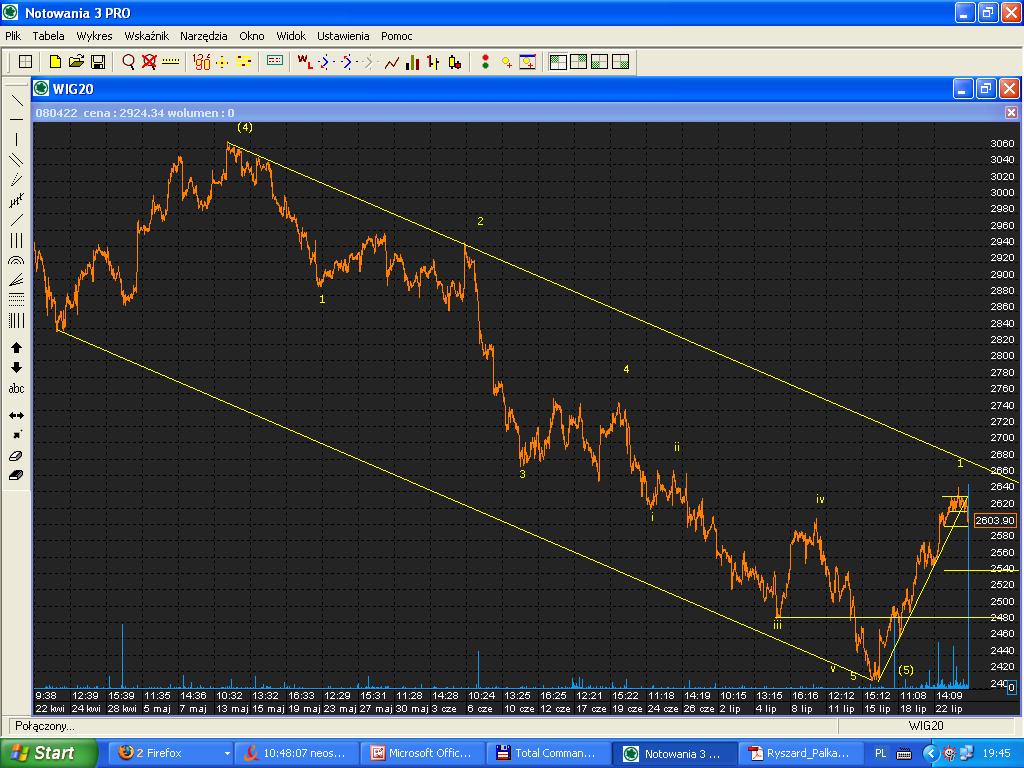Click the table grid icon in toolbar

(x=25, y=62)
